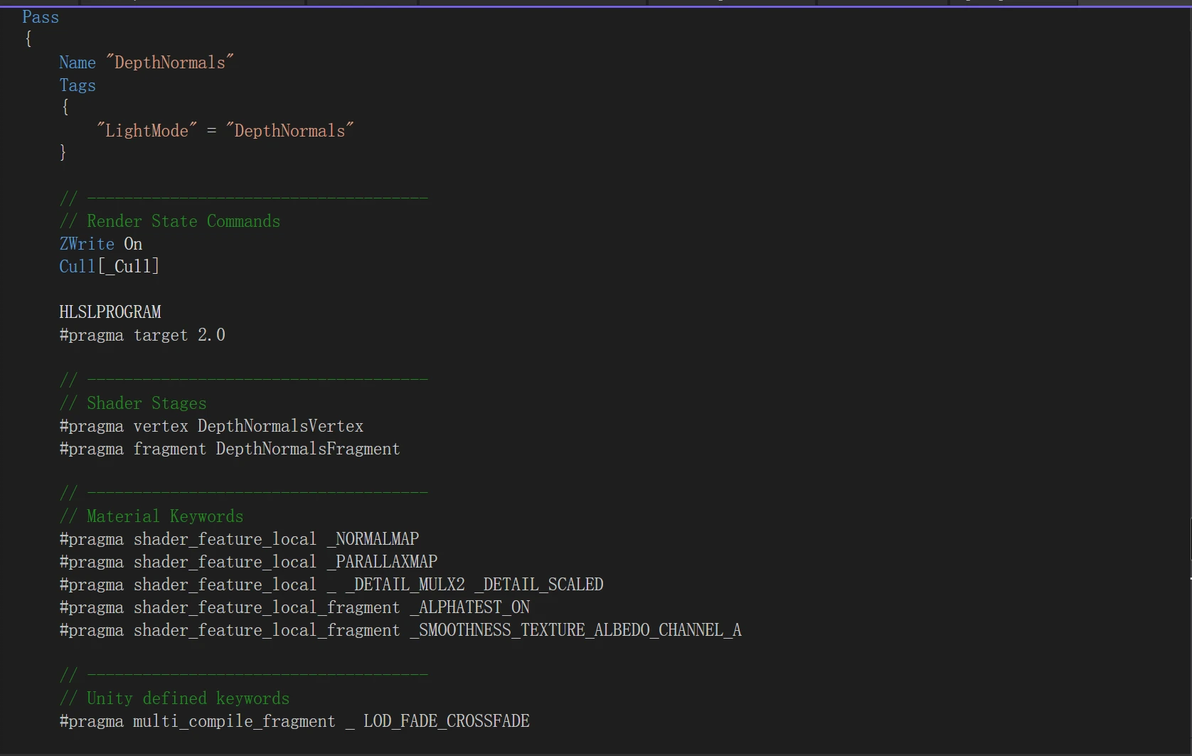Click the Pass keyword at the top
This screenshot has width=1192, height=756.
[40, 17]
